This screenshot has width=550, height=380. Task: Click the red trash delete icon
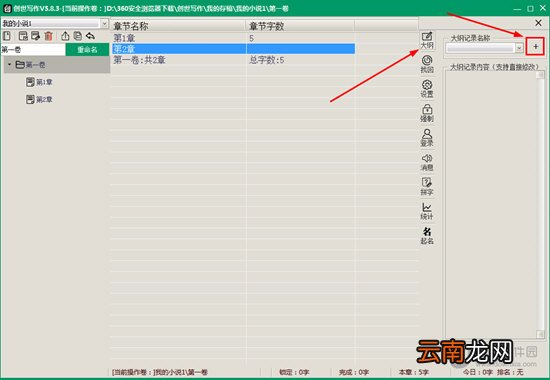pyautogui.click(x=48, y=36)
